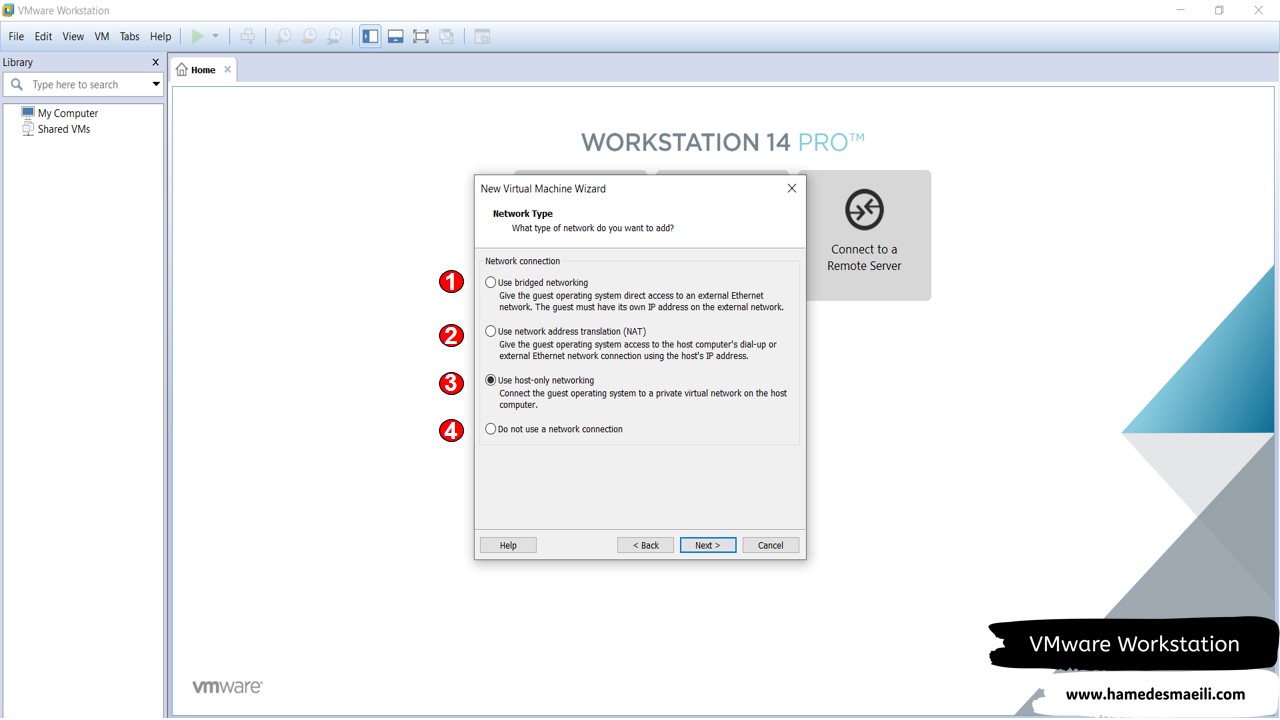Select Use bridged networking option
The width and height of the screenshot is (1280, 720).
(490, 283)
